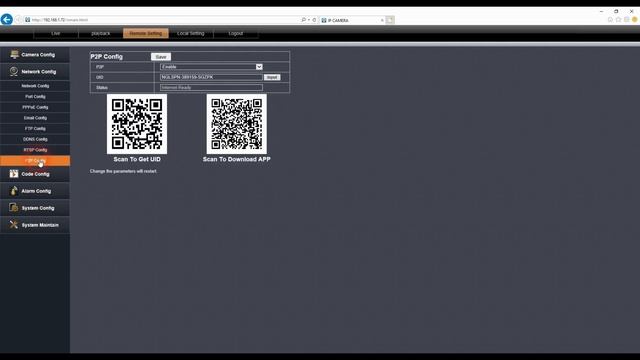Click the 'Scan To Get UID' caption

click(x=137, y=159)
